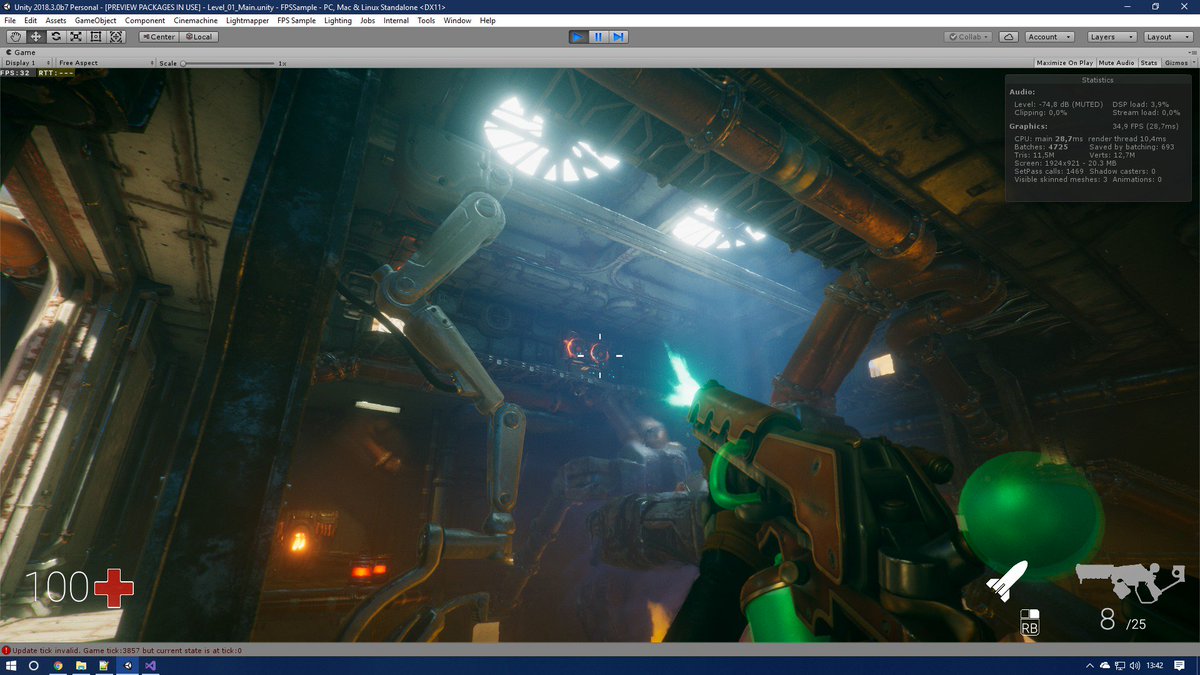
Task: Toggle Gizmos in Game view
Action: point(1174,63)
